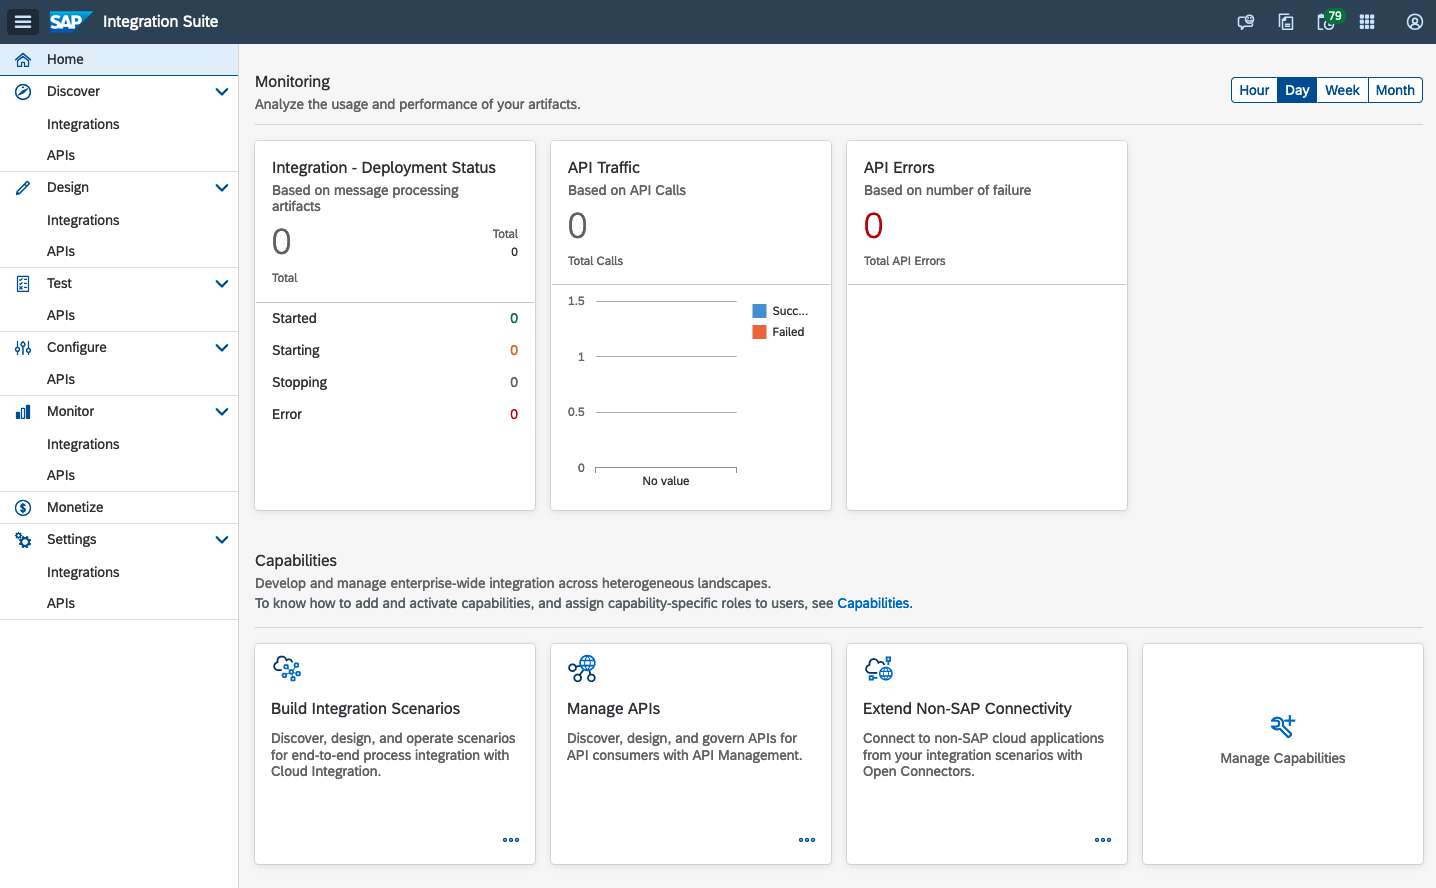Collapse the Monitor section chevron
The width and height of the screenshot is (1436, 888).
tap(222, 411)
